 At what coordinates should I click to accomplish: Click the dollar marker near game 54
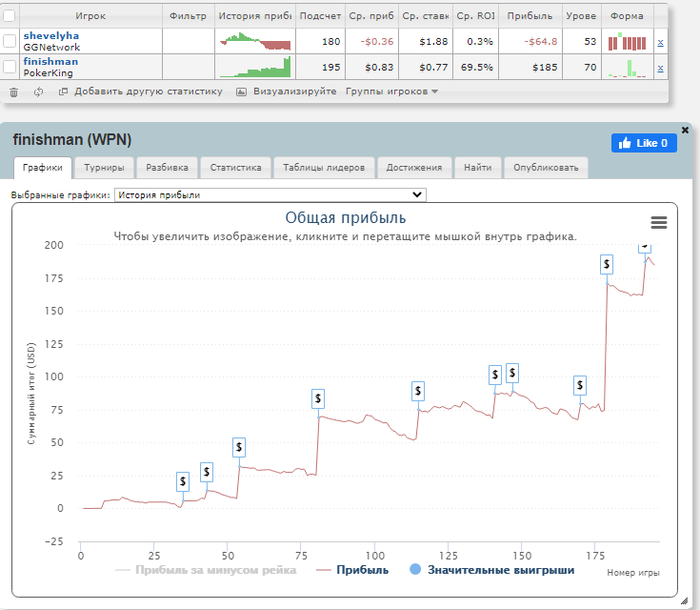coord(239,447)
